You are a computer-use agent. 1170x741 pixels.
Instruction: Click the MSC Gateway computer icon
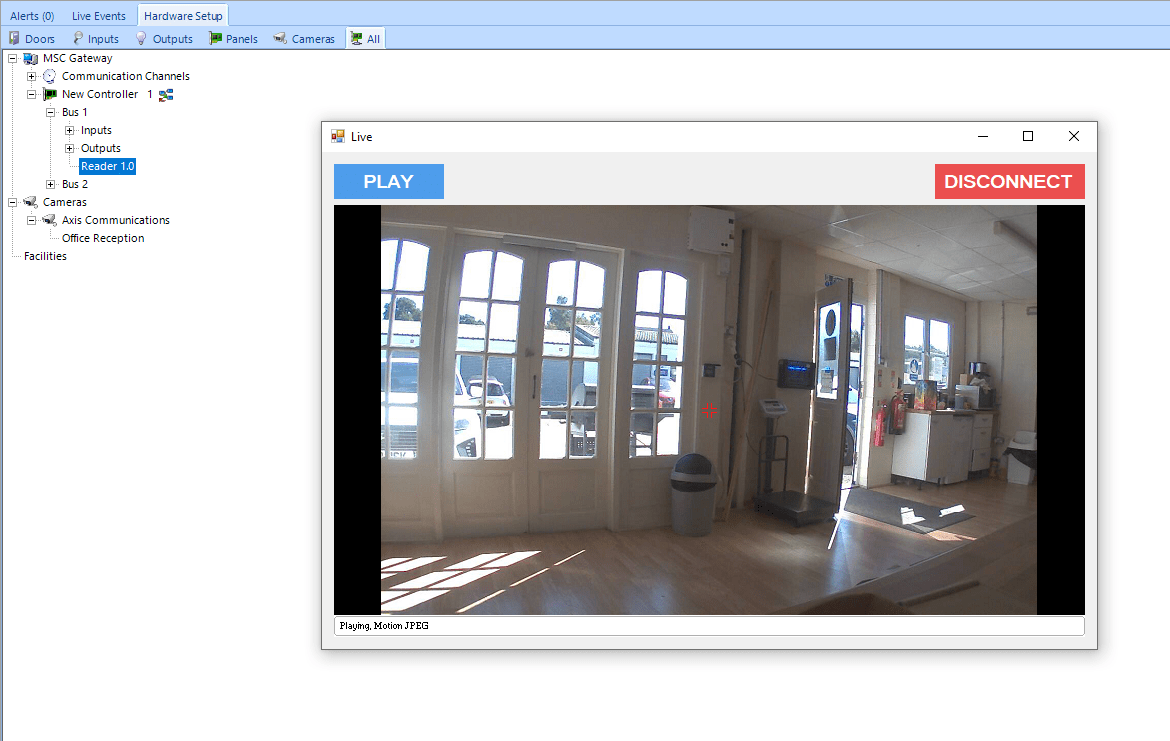tap(31, 58)
